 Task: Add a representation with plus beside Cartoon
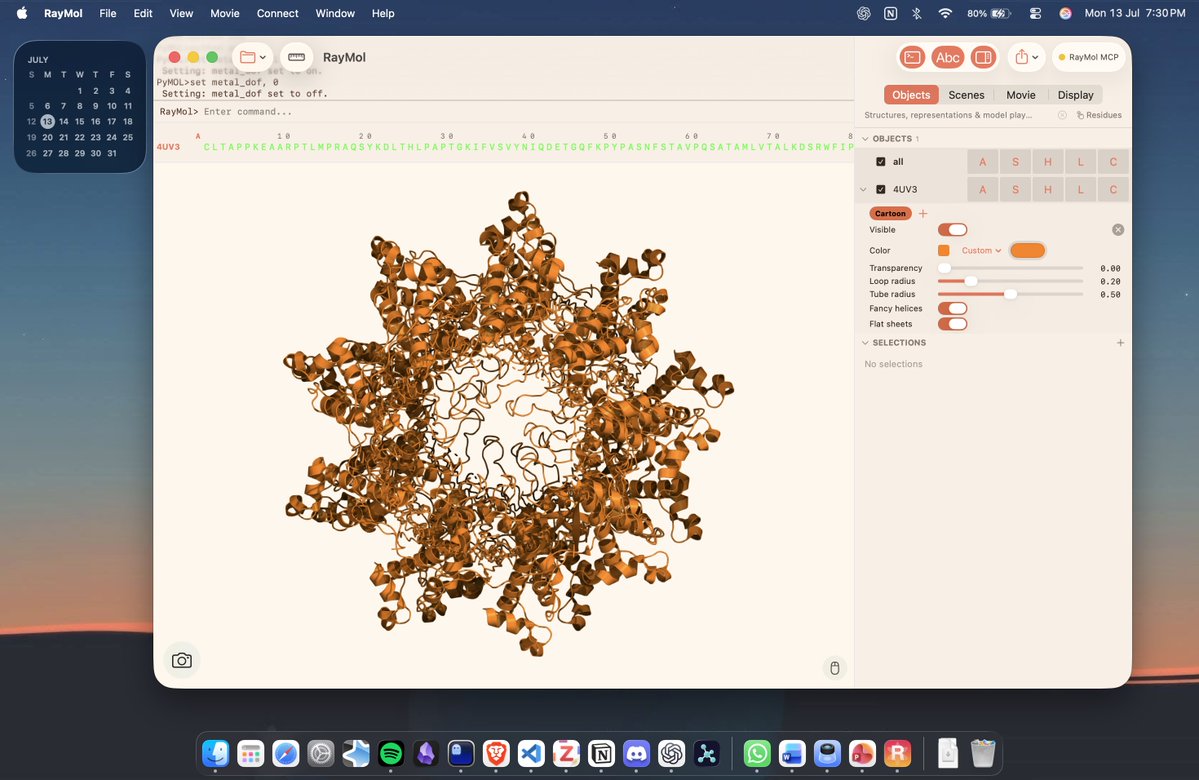pyautogui.click(x=923, y=213)
